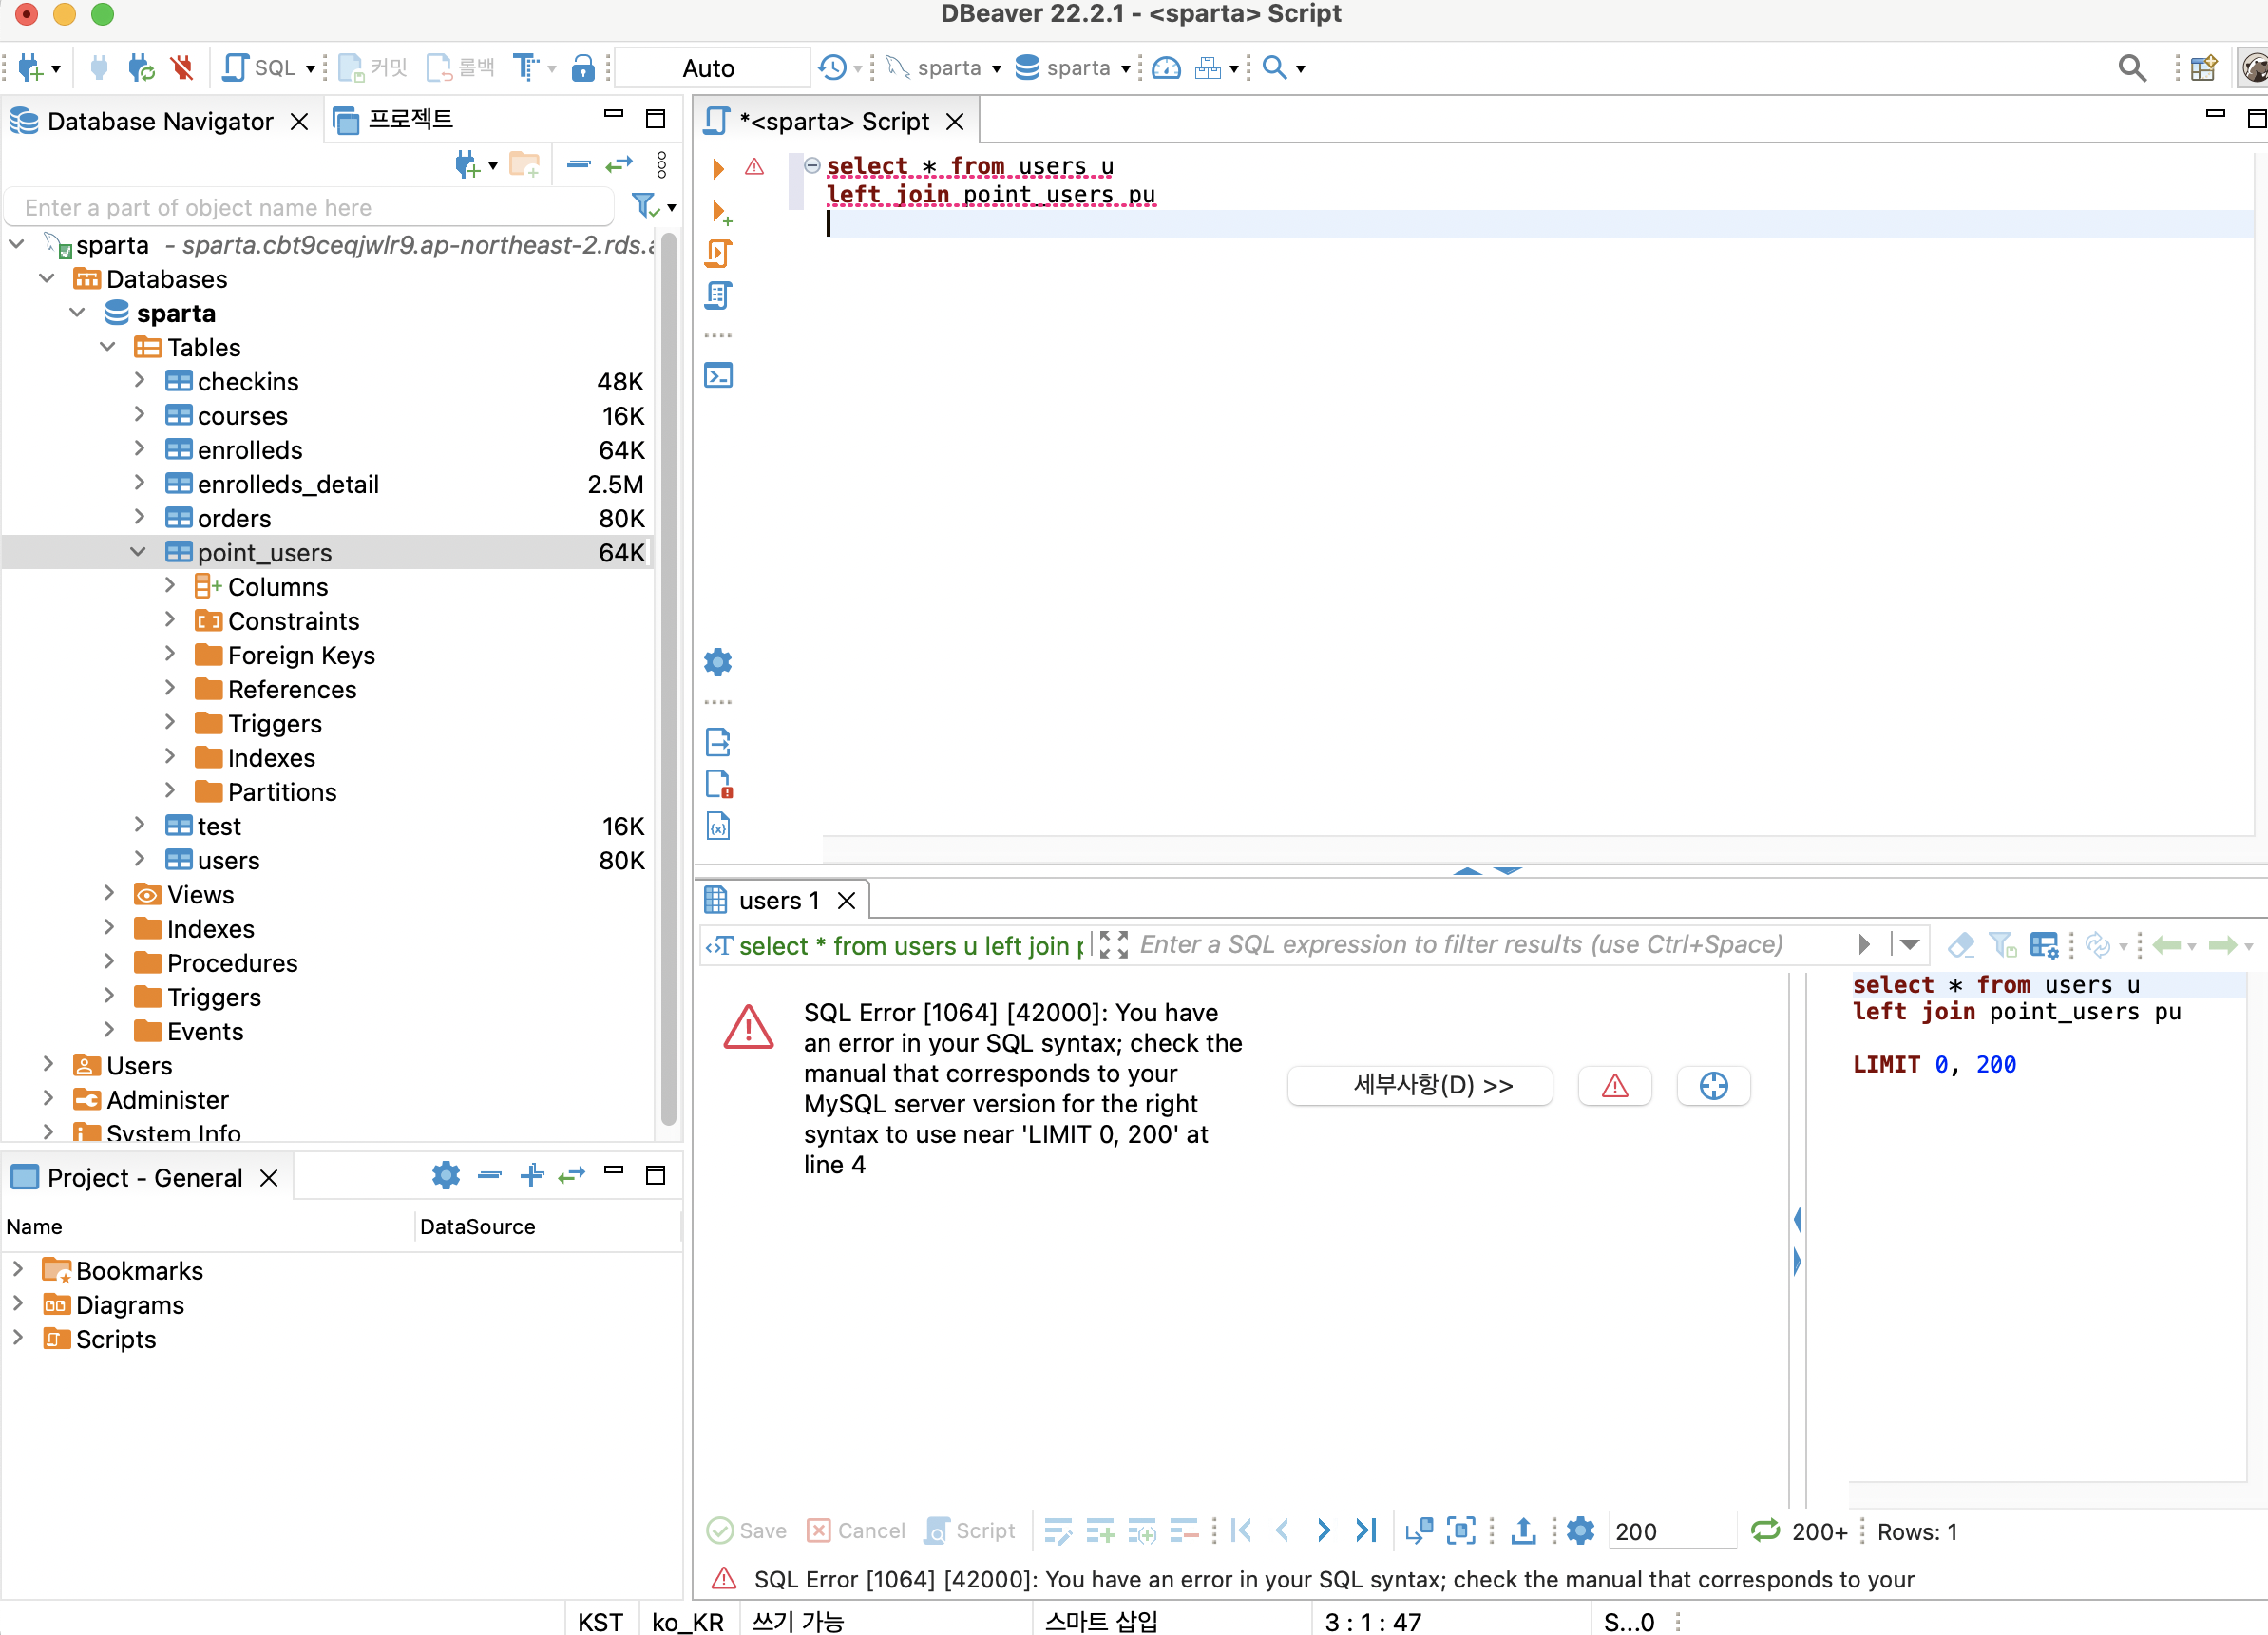The image size is (2268, 1635).
Task: Expand the checkins table
Action: pyautogui.click(x=139, y=381)
